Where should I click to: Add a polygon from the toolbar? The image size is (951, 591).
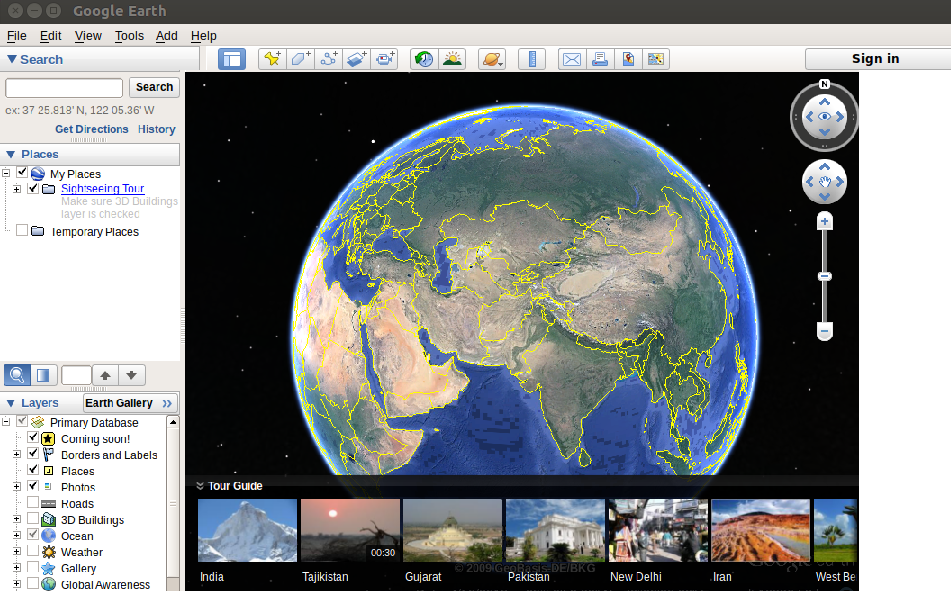coord(300,59)
